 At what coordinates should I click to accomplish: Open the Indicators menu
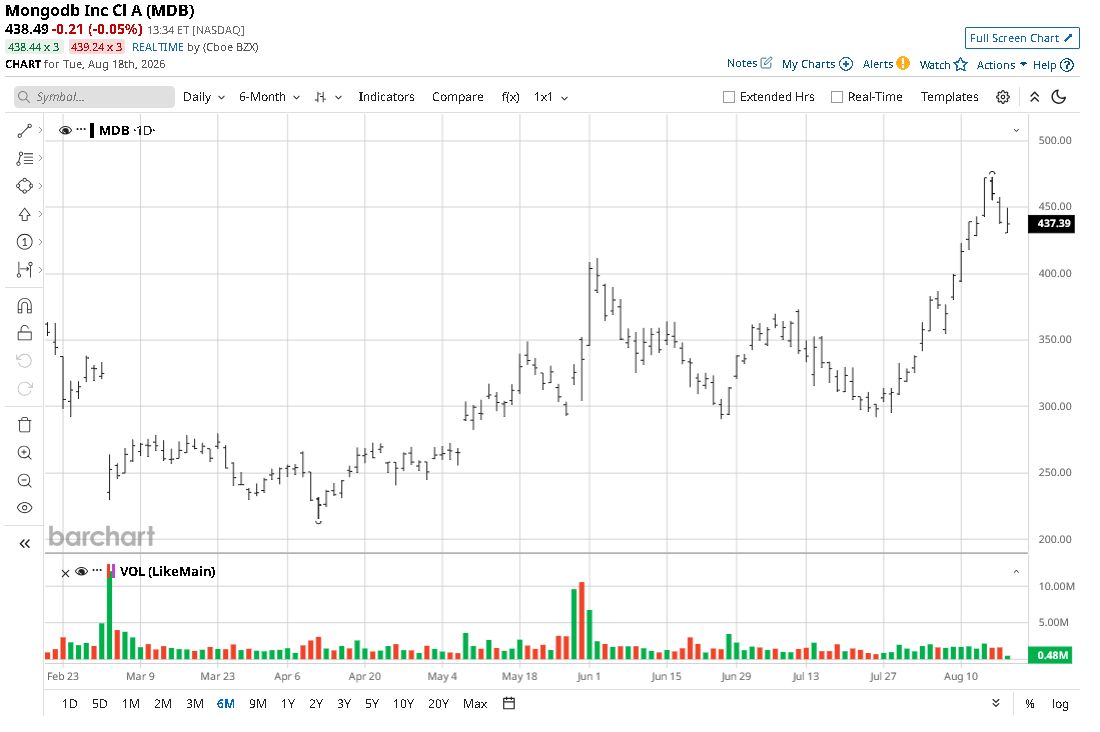[x=387, y=97]
